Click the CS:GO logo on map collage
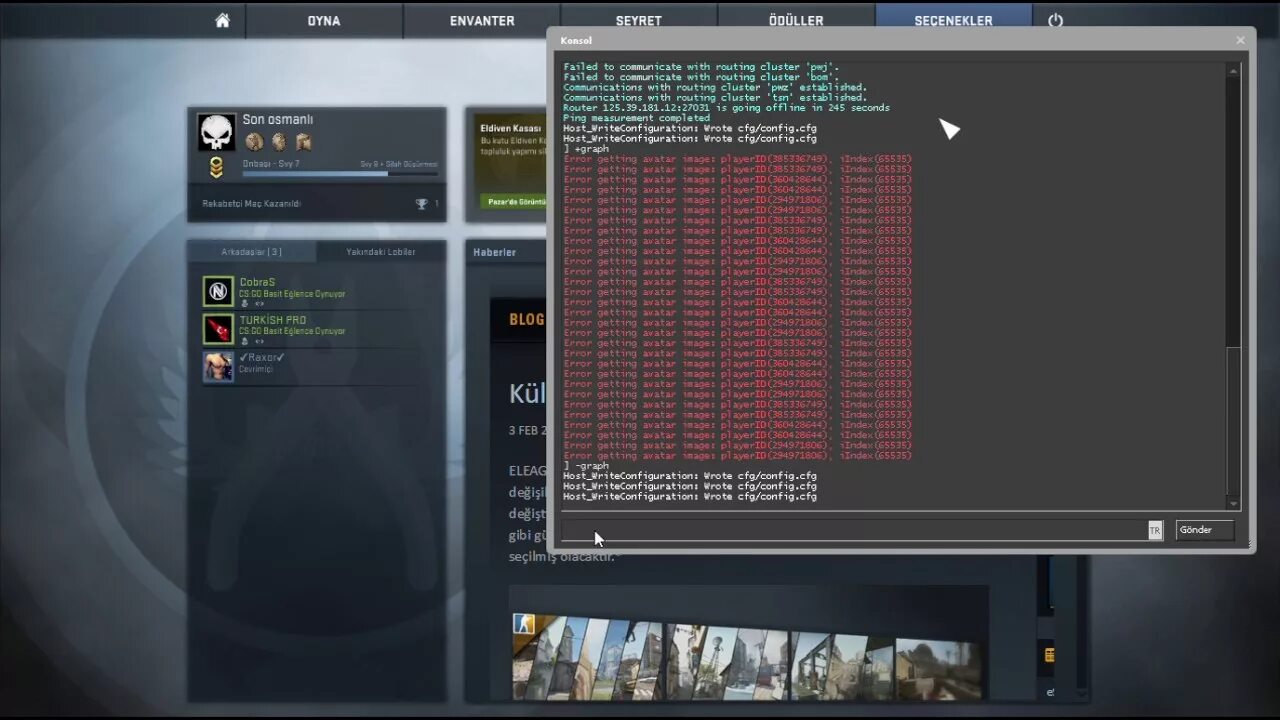Viewport: 1280px width, 720px height. [524, 624]
